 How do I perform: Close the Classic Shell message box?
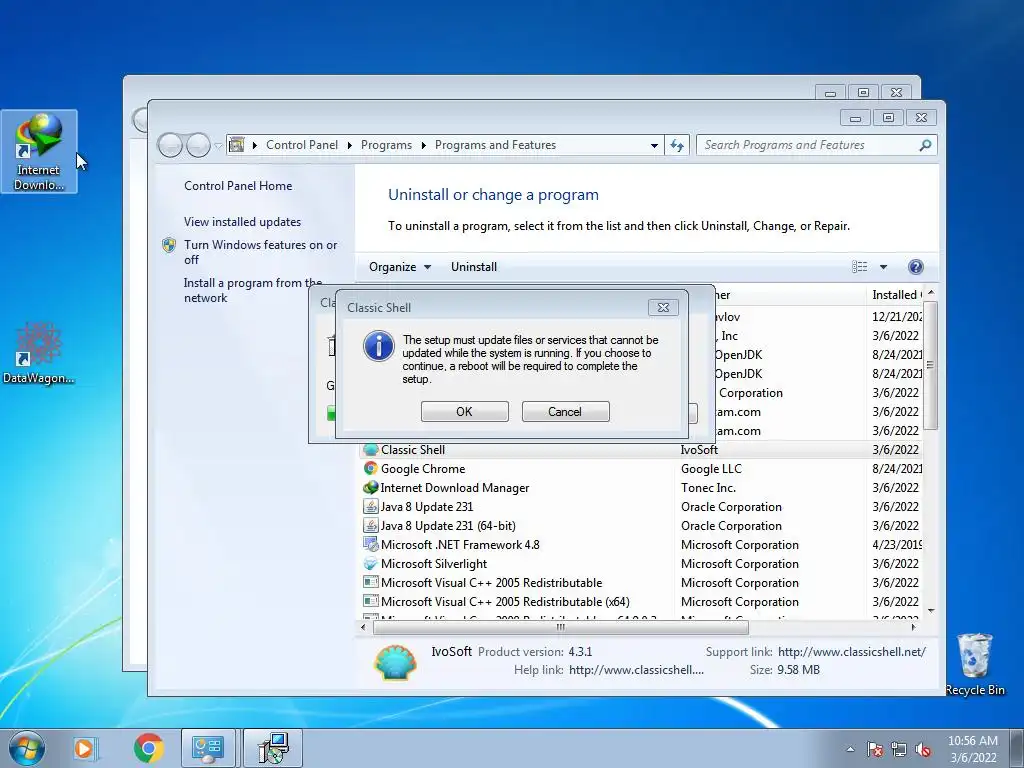(x=663, y=308)
